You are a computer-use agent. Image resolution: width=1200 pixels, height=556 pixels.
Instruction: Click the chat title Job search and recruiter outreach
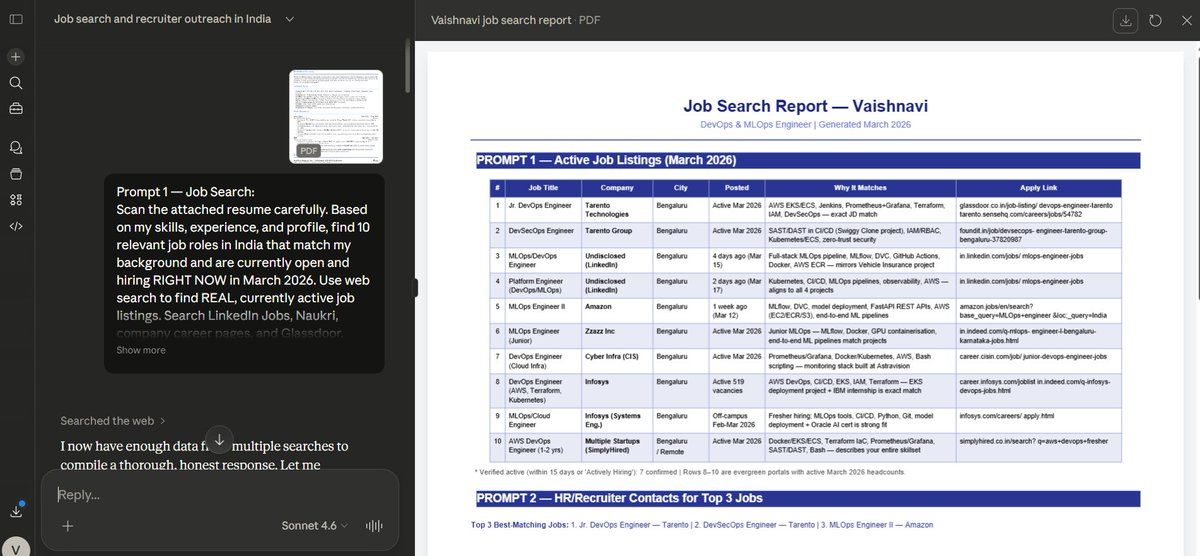(x=161, y=19)
